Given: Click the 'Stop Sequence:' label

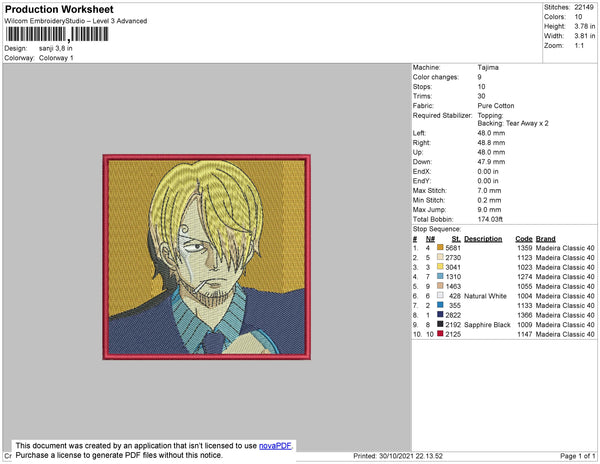Looking at the screenshot, I should (437, 229).
